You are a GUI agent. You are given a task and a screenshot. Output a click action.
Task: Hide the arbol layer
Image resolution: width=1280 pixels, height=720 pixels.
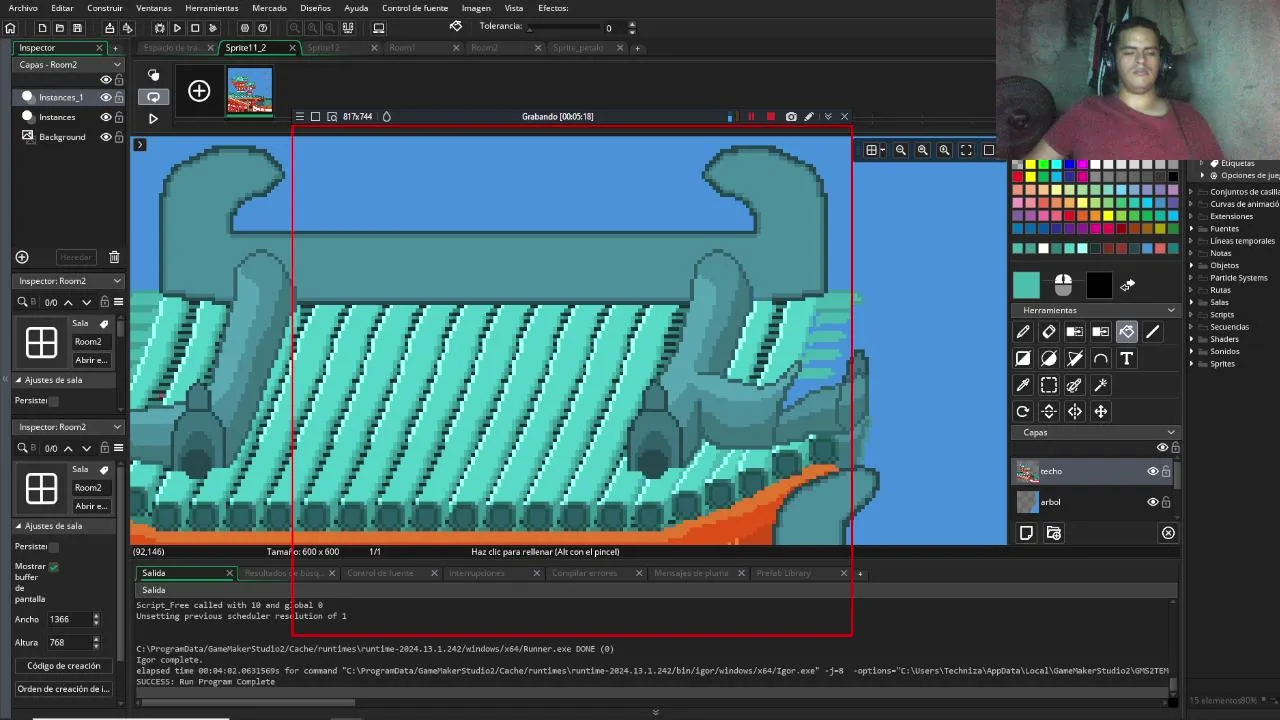[x=1152, y=502]
